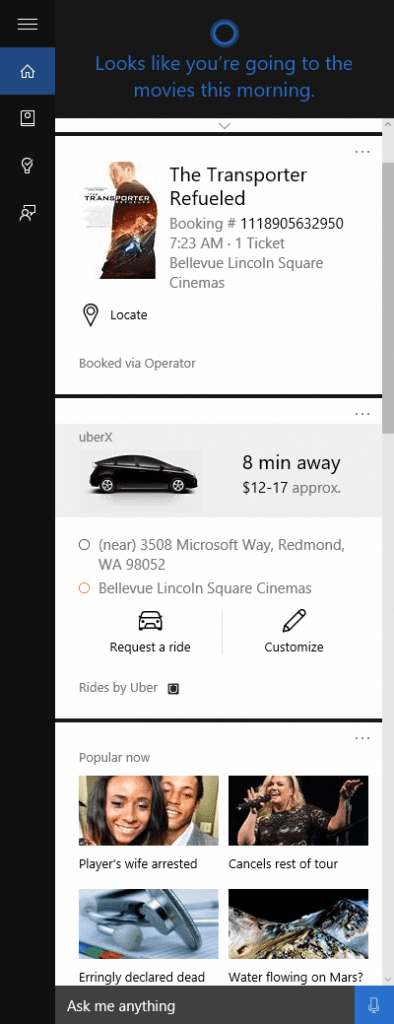Screen dimensions: 394x1024
Task: Open the hamburger menu in Cortana sidebar
Action: (27, 24)
